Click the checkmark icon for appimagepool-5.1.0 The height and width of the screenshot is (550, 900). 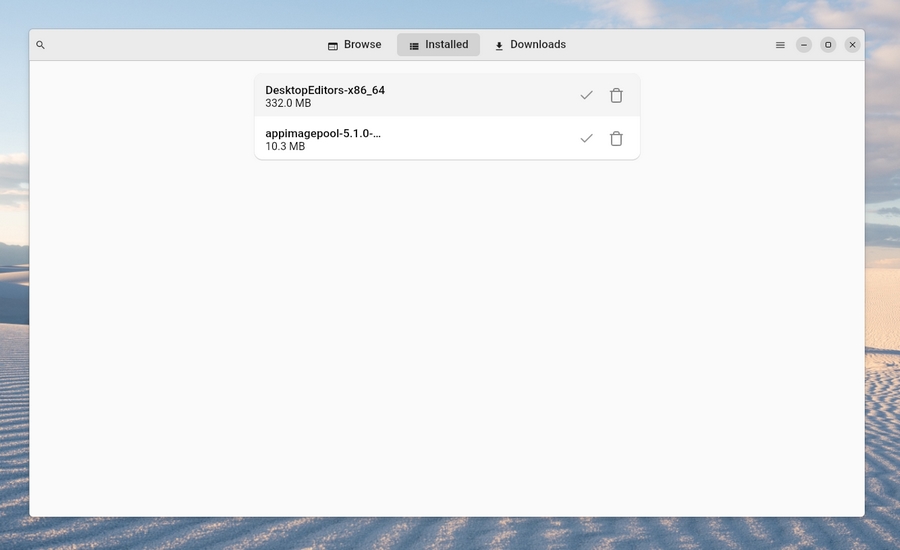coord(587,138)
